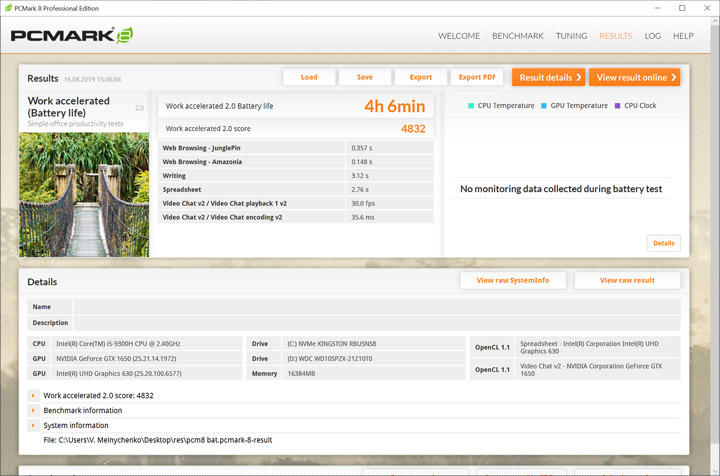
Task: Minimize the PCMark 8 window
Action: click(658, 8)
